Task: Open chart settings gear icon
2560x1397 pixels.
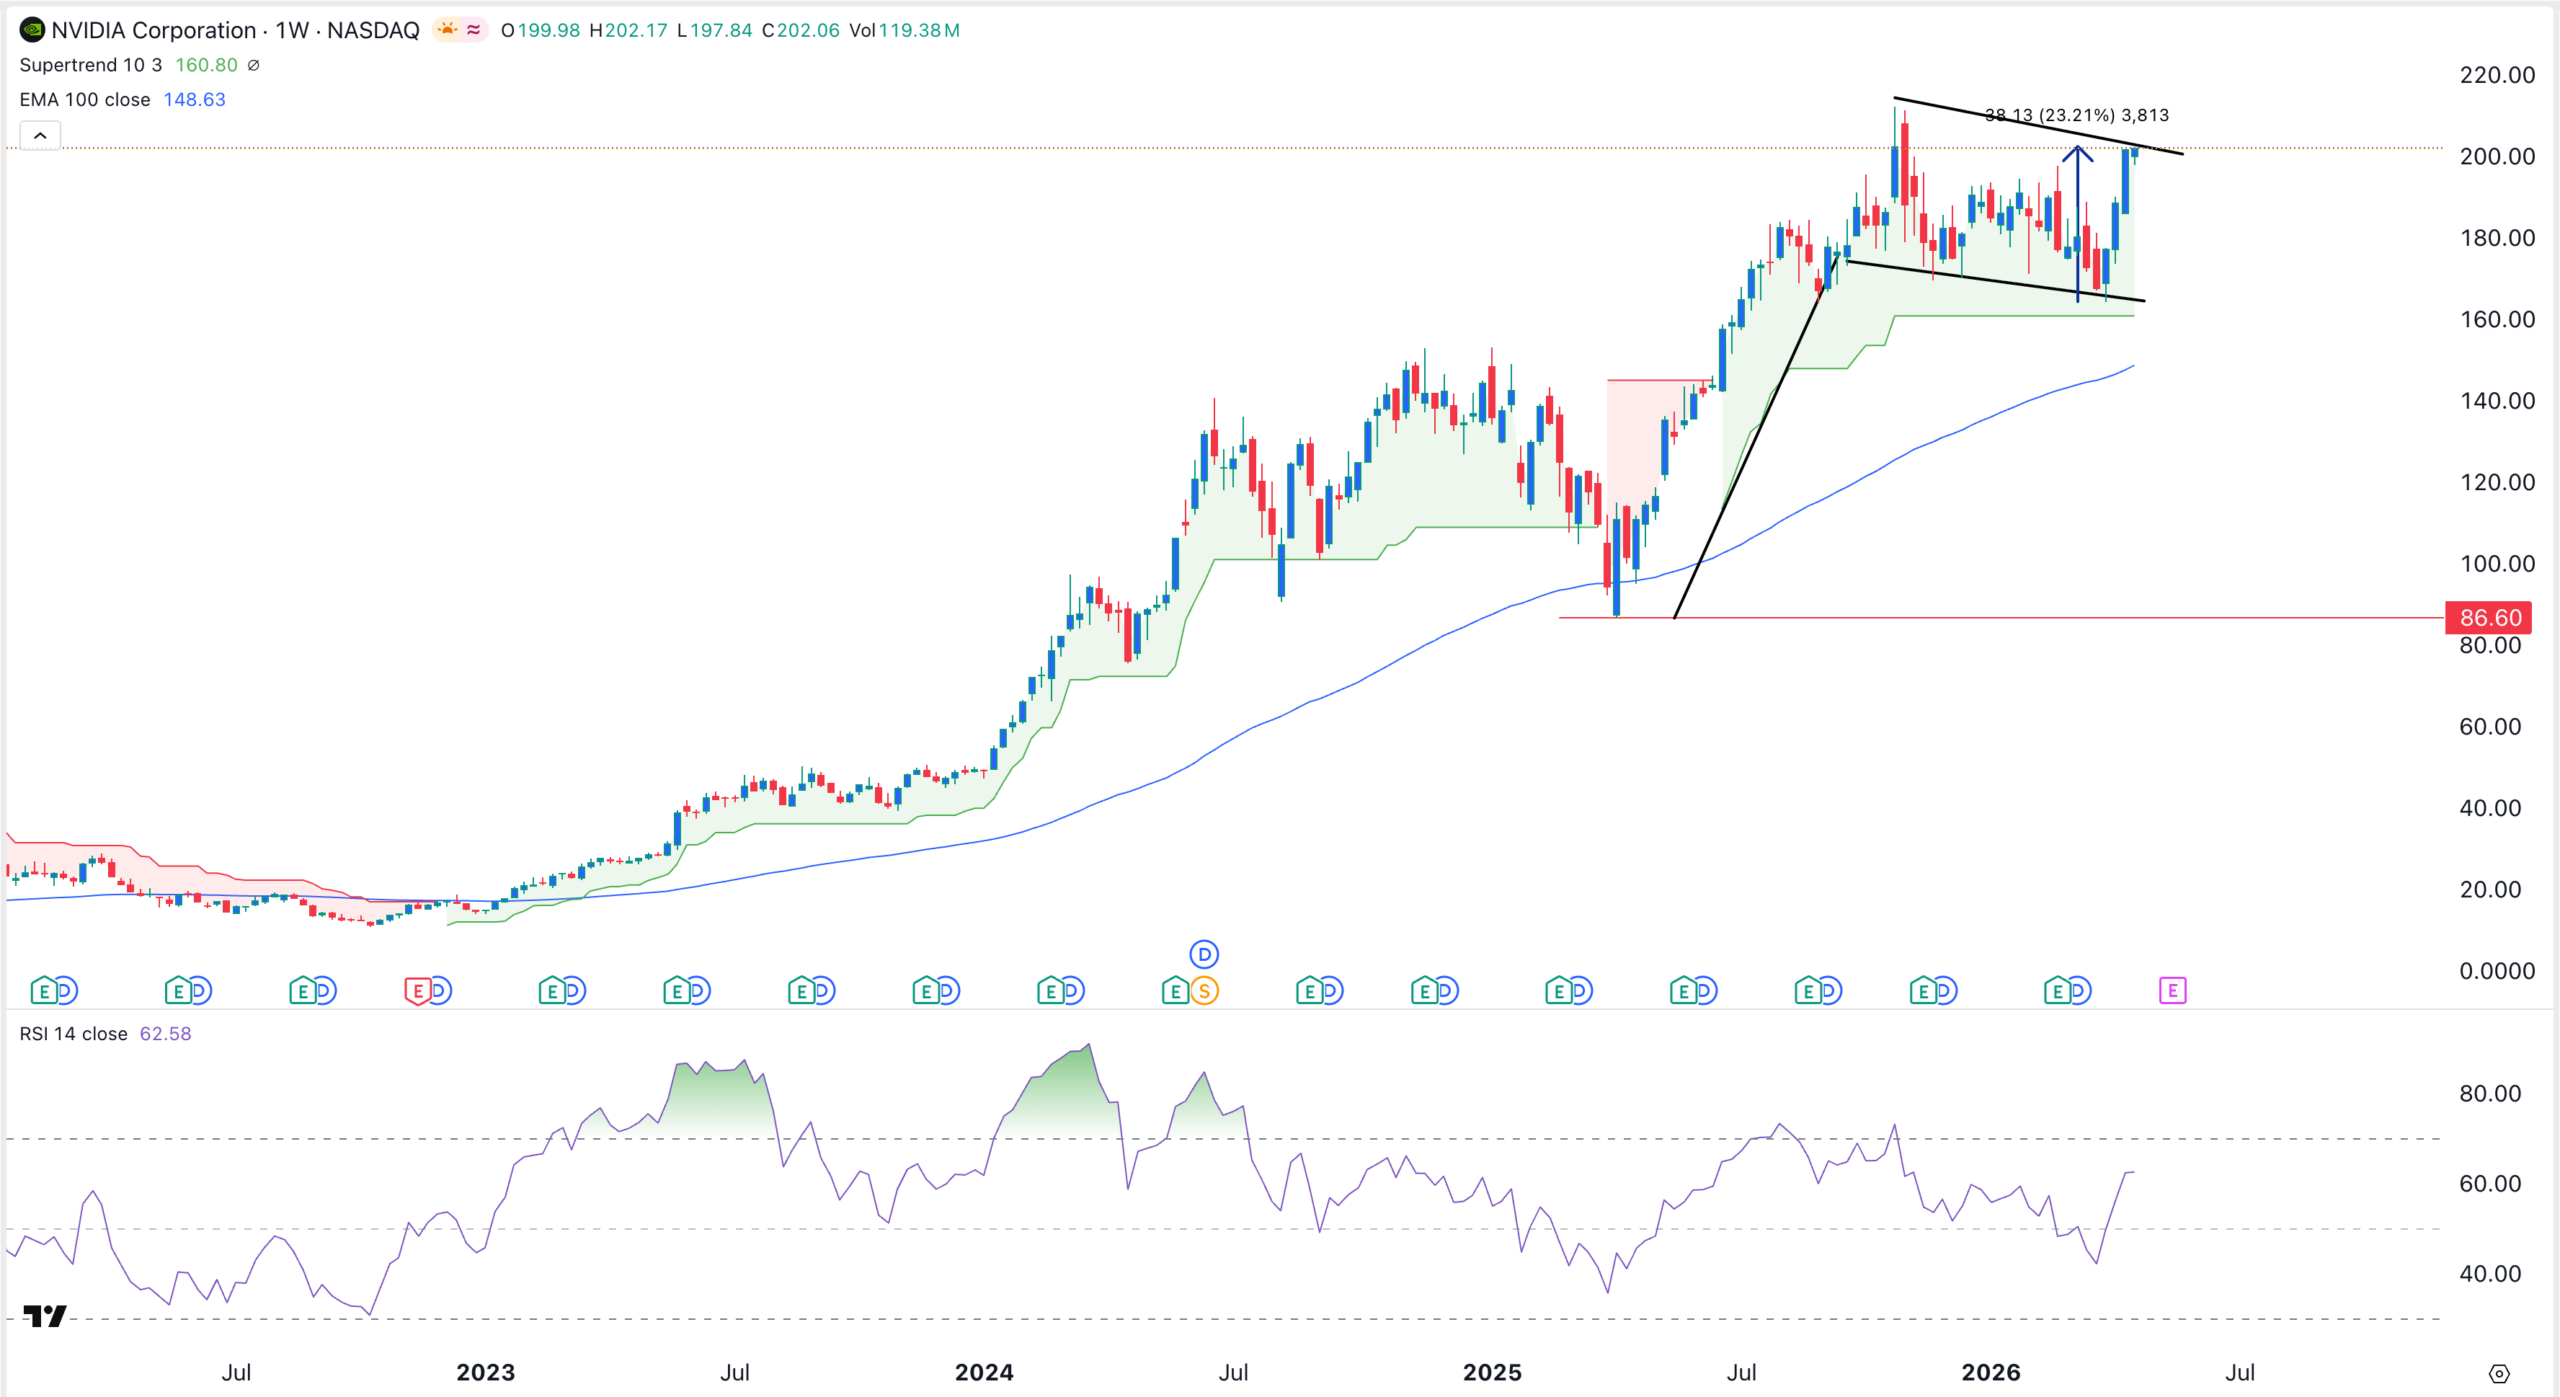Action: (2499, 1373)
